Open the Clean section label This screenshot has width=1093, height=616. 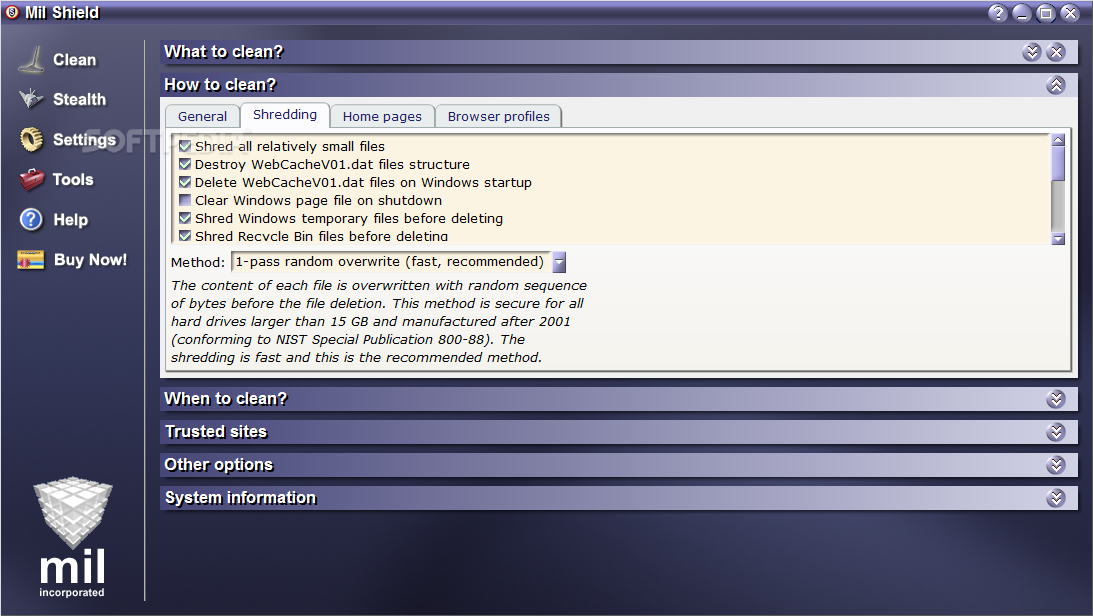[x=75, y=60]
